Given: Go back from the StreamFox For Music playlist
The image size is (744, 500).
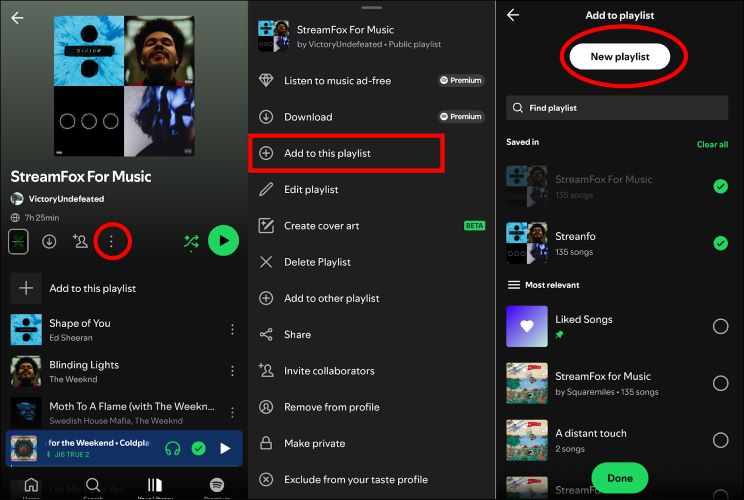Looking at the screenshot, I should point(17,18).
